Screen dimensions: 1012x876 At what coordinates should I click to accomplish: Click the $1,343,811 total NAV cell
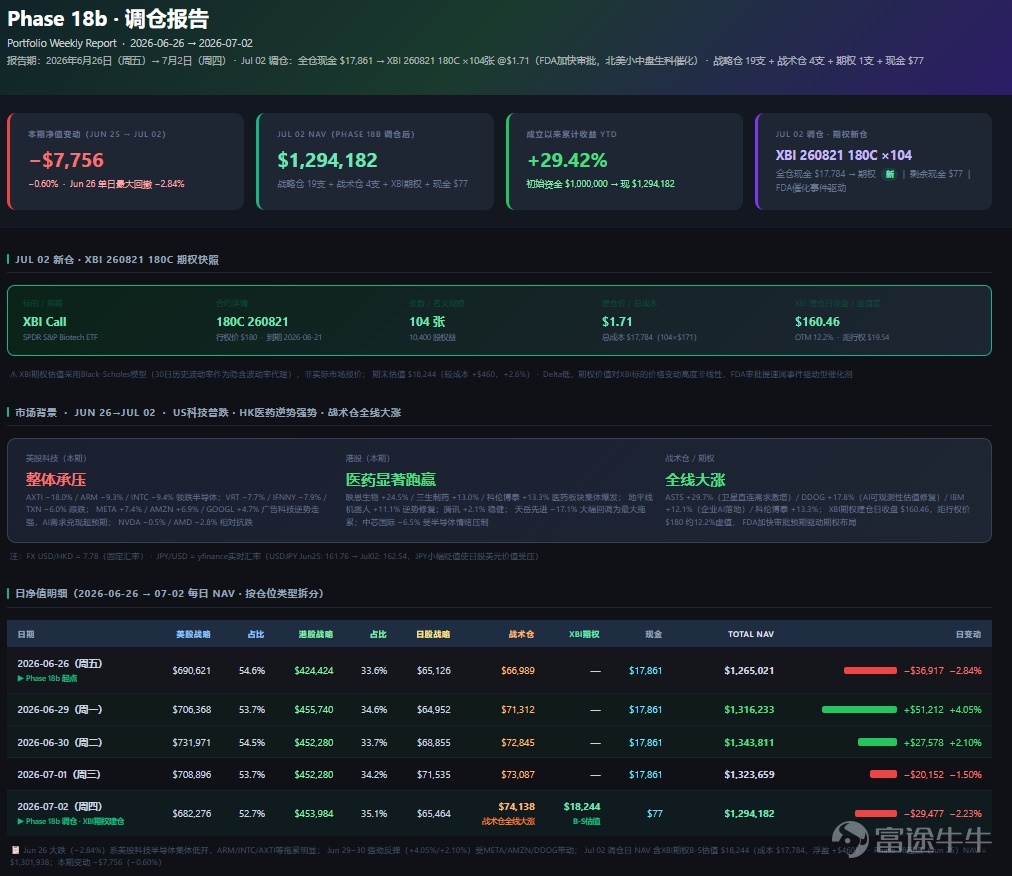pyautogui.click(x=749, y=742)
